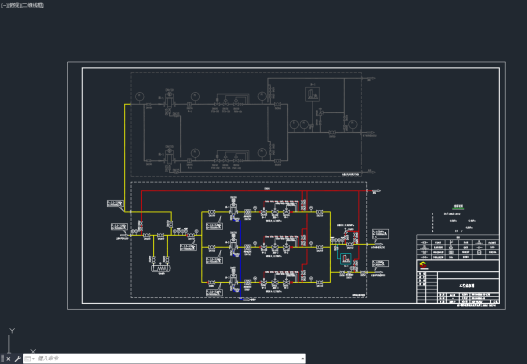Viewport: 527px width, 364px height.
Task: Expand command history arrow at right of command line
Action: point(302,359)
